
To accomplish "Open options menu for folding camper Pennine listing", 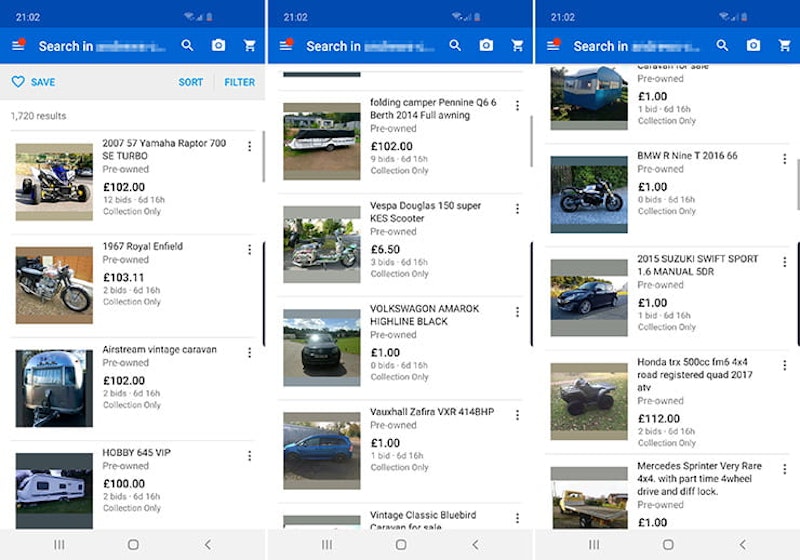I will click(x=517, y=106).
